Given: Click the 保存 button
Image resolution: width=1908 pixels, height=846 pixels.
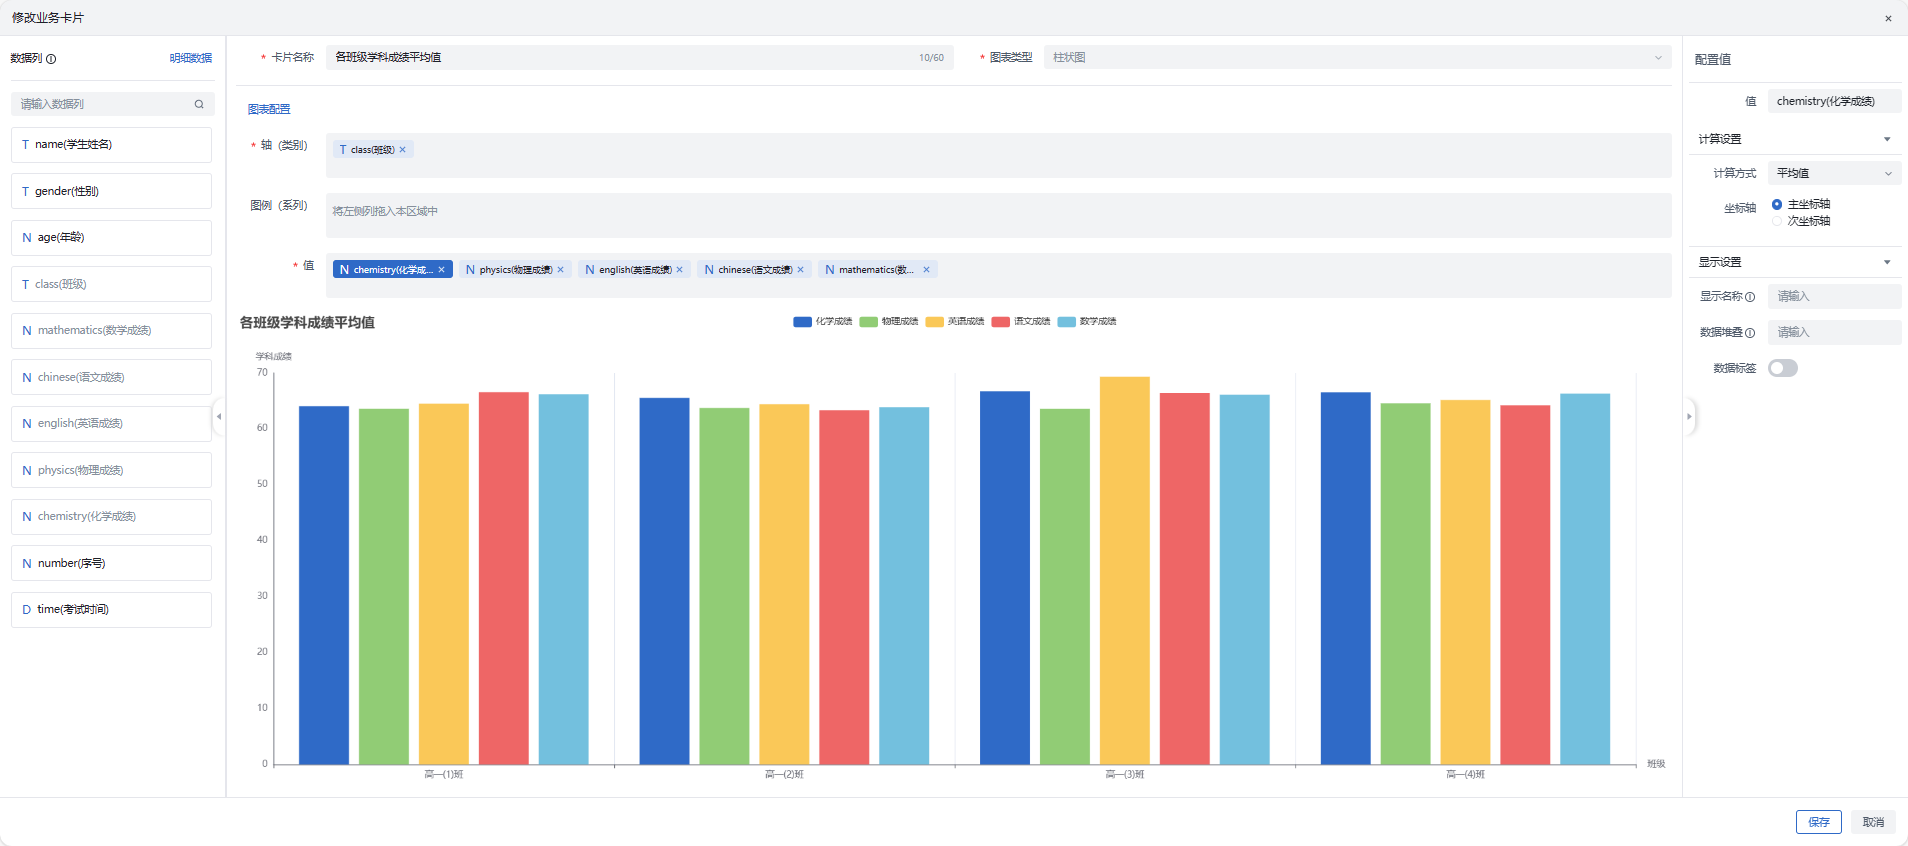Looking at the screenshot, I should click(x=1818, y=822).
